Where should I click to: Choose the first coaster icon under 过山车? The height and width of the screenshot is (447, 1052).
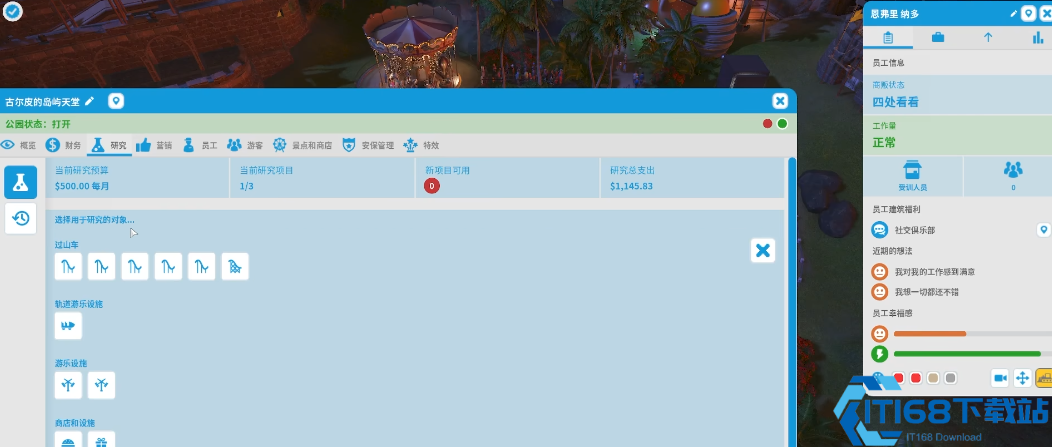[68, 266]
